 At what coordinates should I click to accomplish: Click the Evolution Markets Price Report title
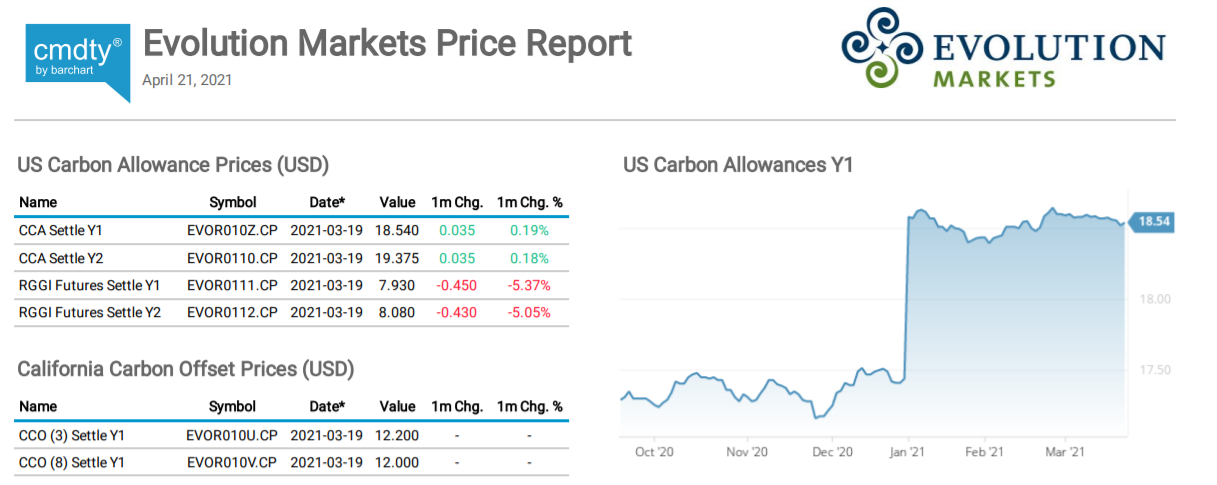[387, 43]
